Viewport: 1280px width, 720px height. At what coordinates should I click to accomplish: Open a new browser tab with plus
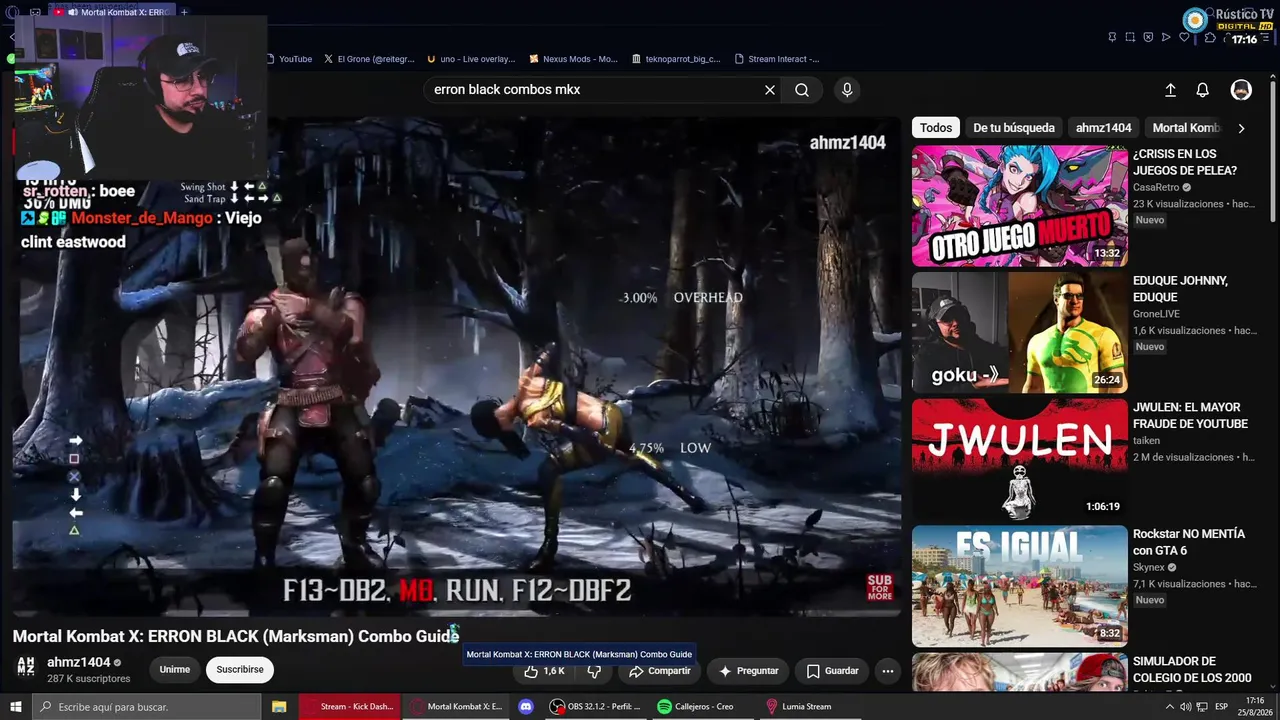coord(184,12)
